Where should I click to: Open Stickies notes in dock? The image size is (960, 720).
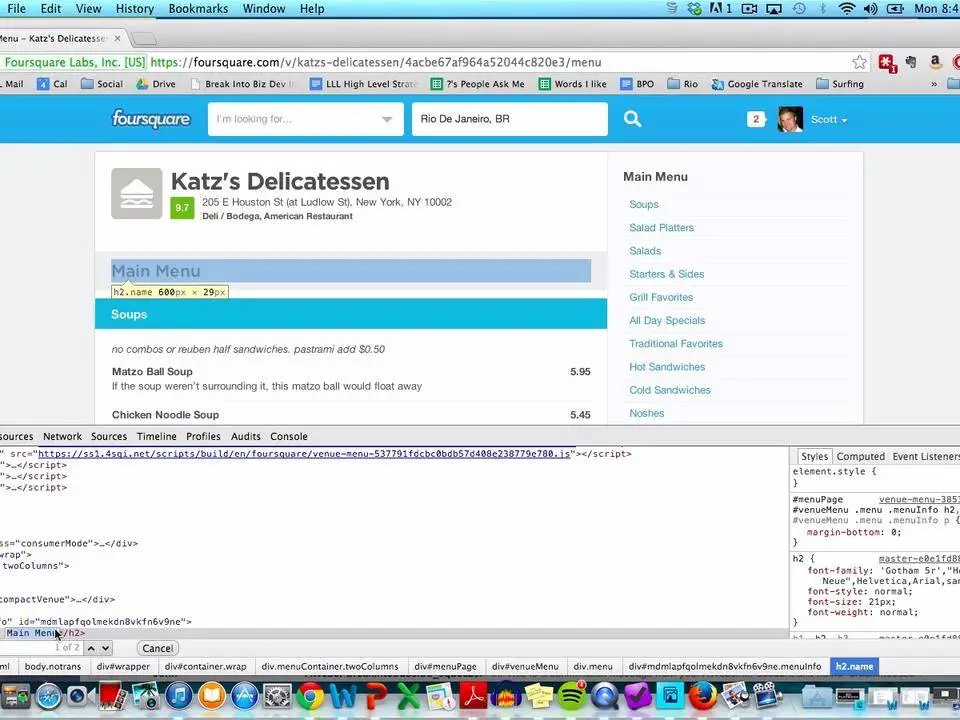pyautogui.click(x=539, y=697)
